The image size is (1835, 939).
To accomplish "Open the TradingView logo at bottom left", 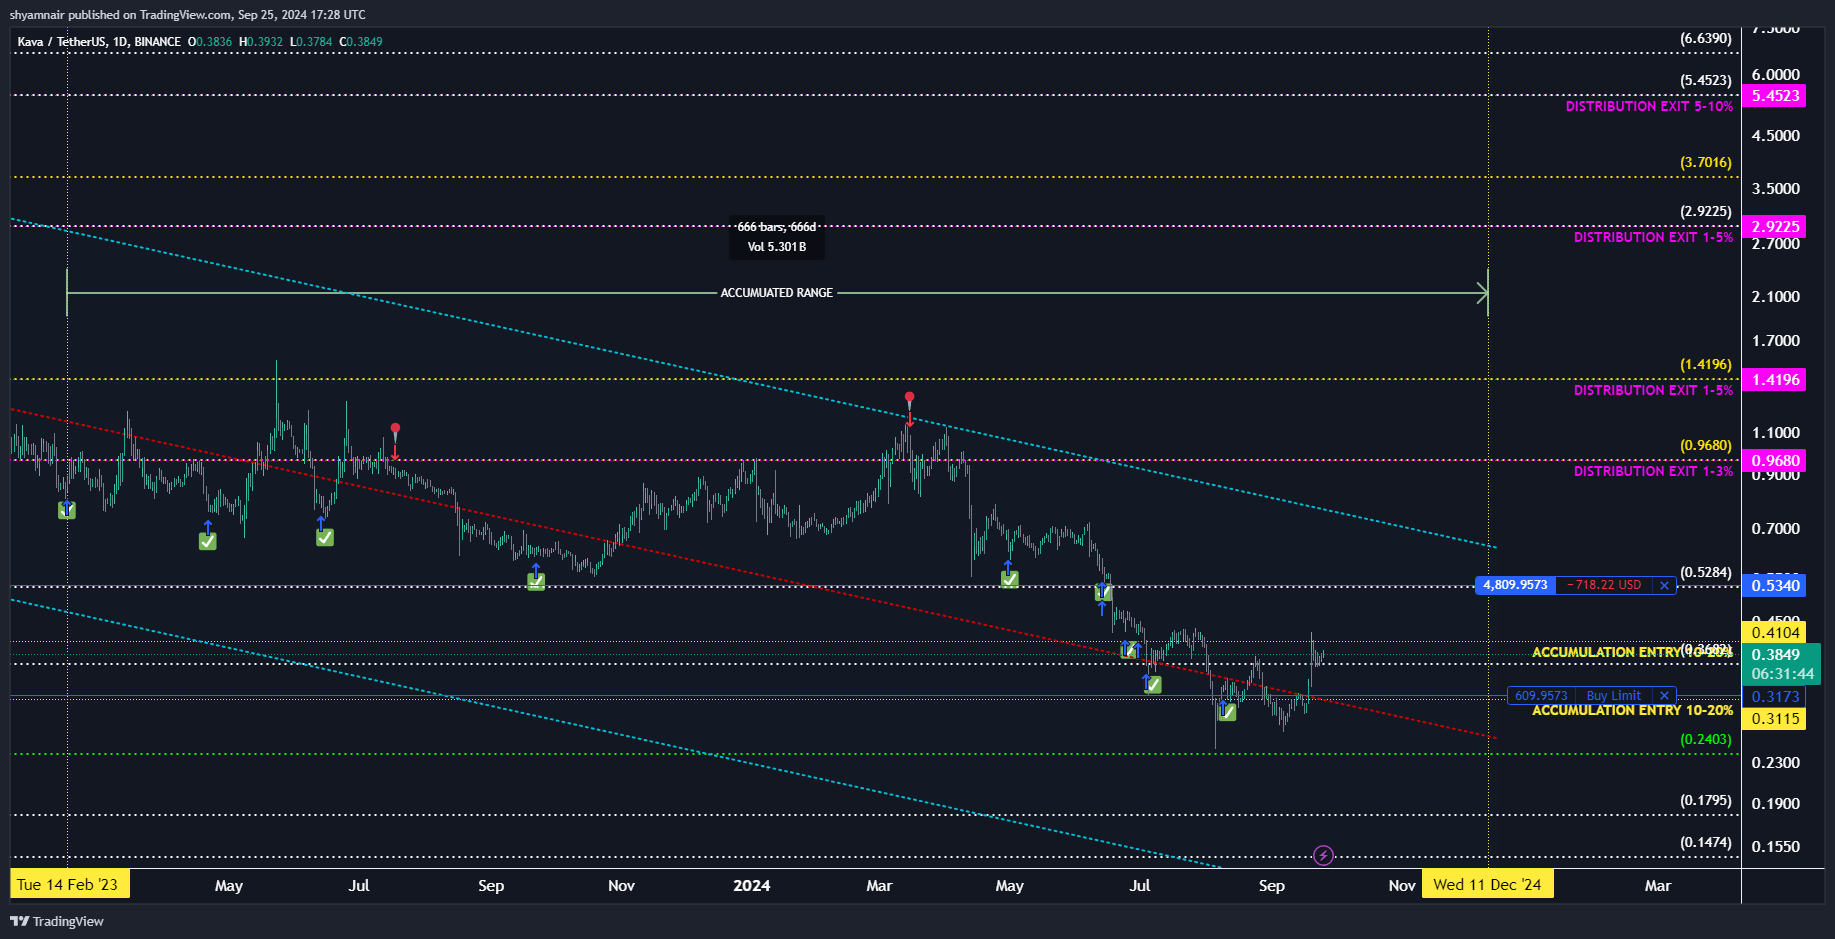I will click(57, 921).
